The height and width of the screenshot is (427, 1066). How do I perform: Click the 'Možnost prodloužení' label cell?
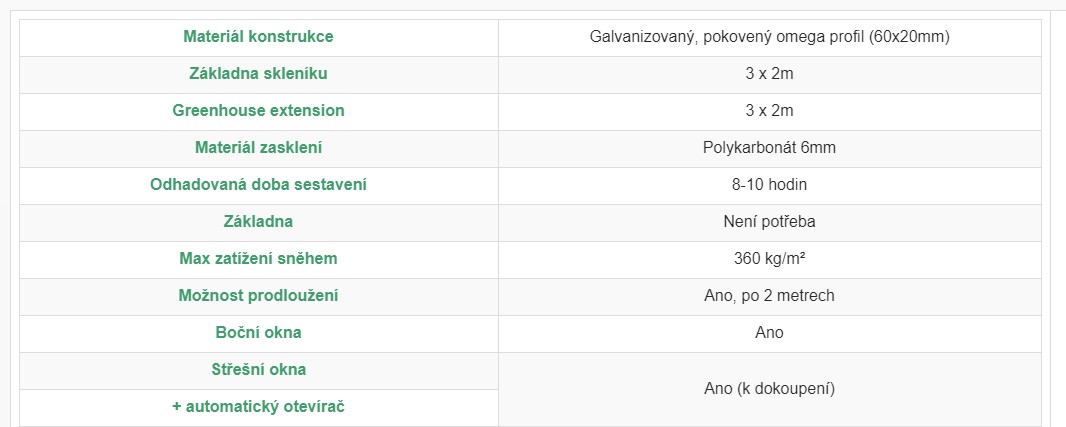click(258, 296)
